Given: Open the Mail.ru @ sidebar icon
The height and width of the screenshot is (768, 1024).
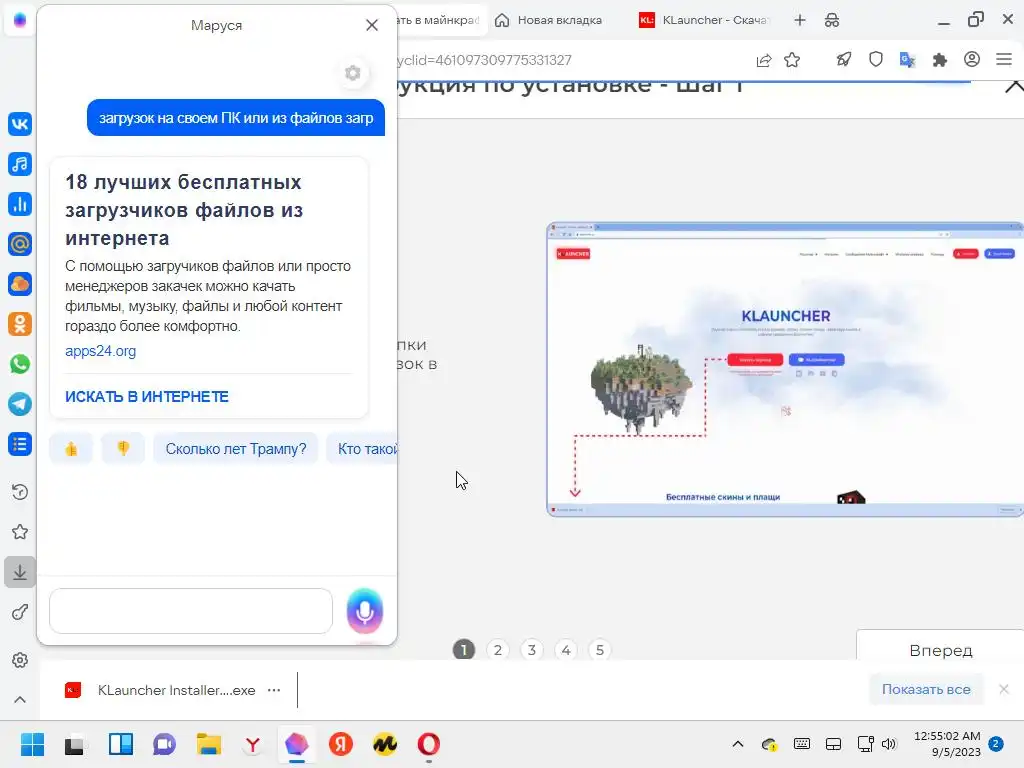Looking at the screenshot, I should 20,244.
